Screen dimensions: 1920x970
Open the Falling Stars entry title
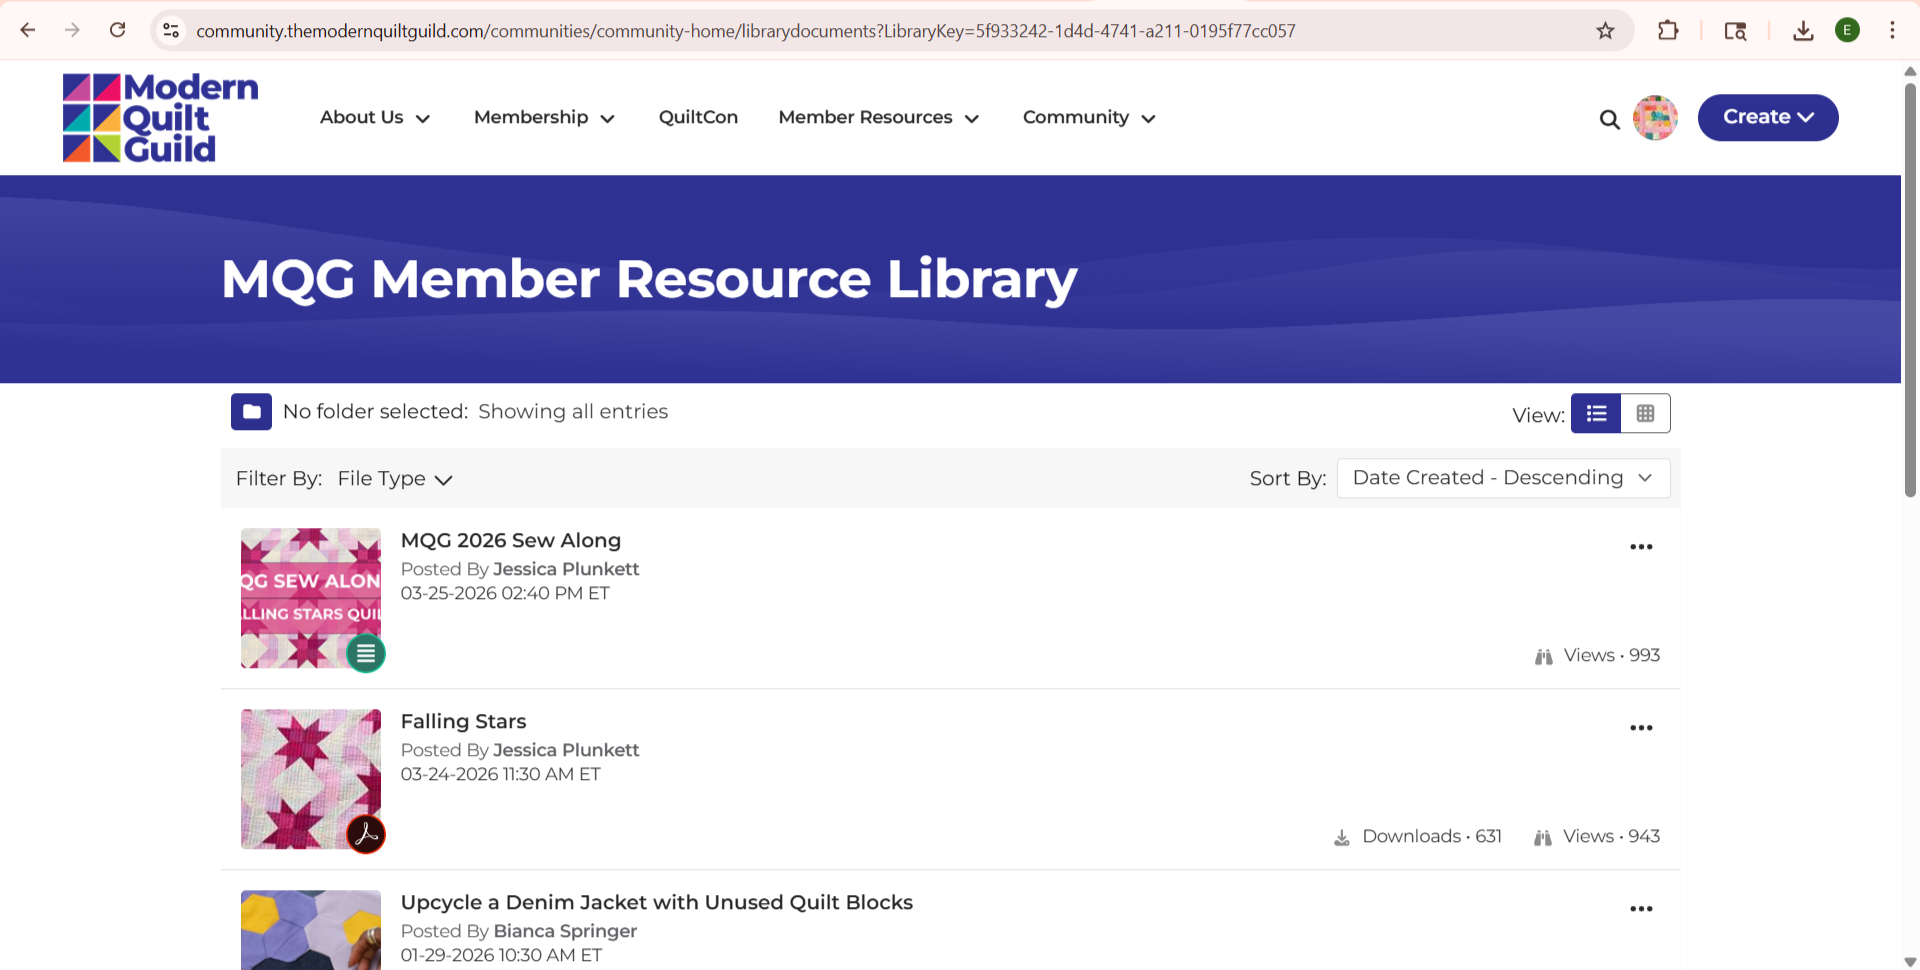[x=463, y=721]
